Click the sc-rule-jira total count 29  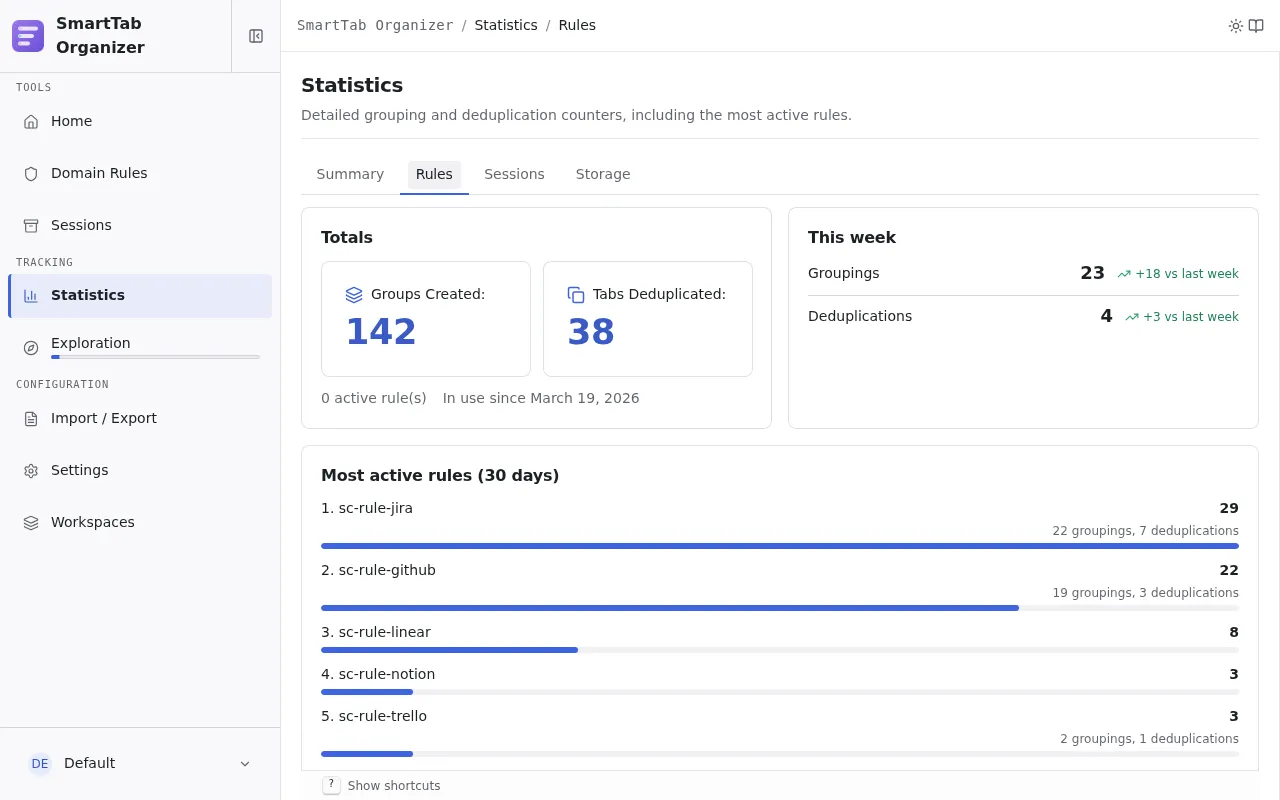[1229, 508]
